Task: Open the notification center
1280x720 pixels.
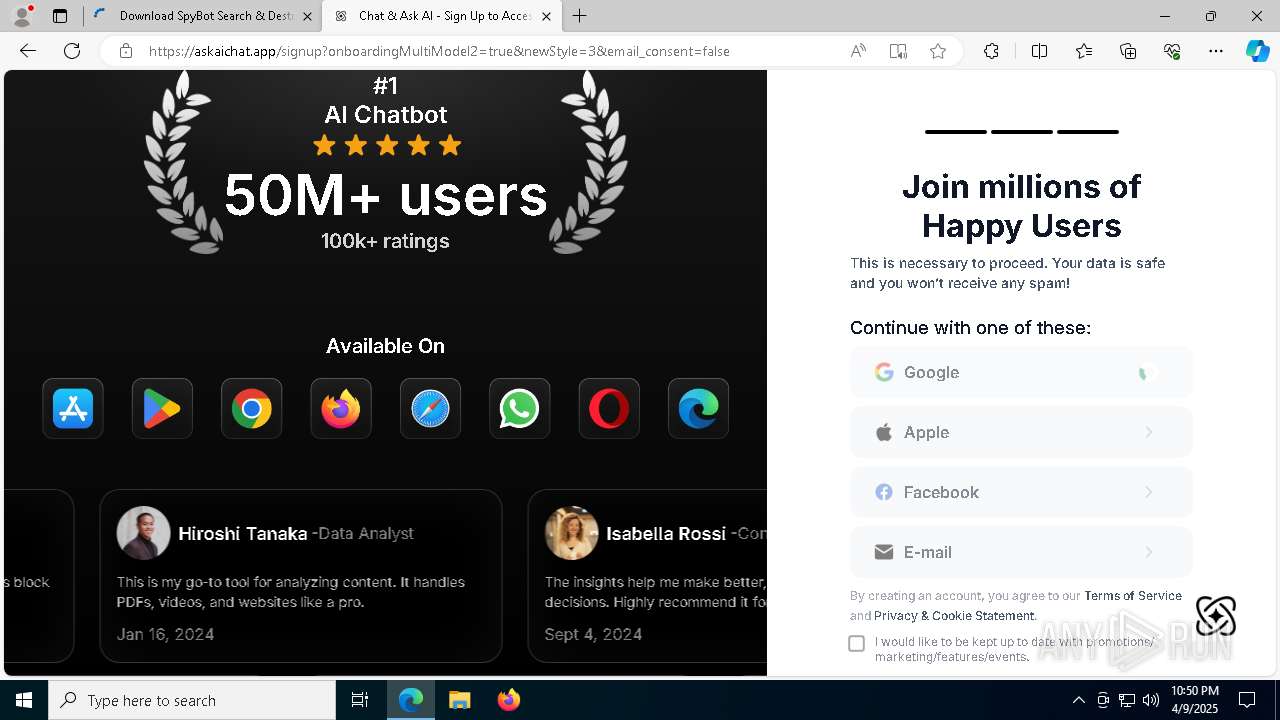Action: pyautogui.click(x=1247, y=700)
